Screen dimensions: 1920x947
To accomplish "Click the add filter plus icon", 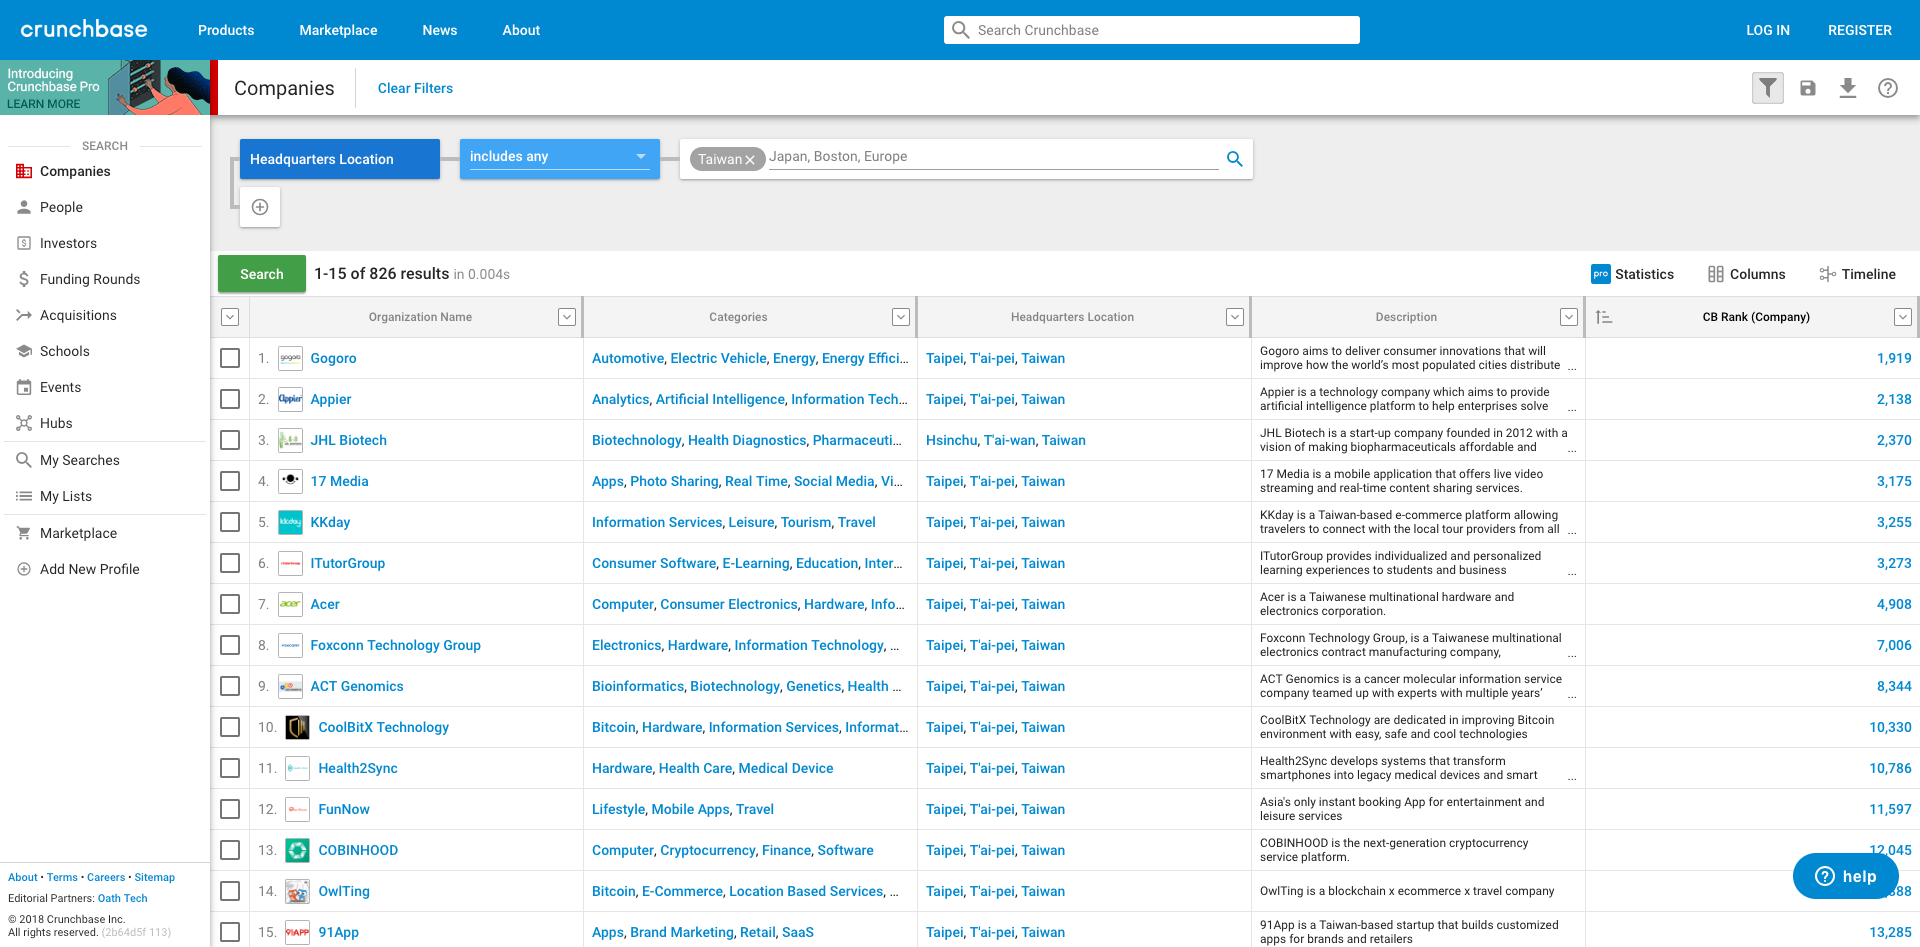I will (x=260, y=207).
